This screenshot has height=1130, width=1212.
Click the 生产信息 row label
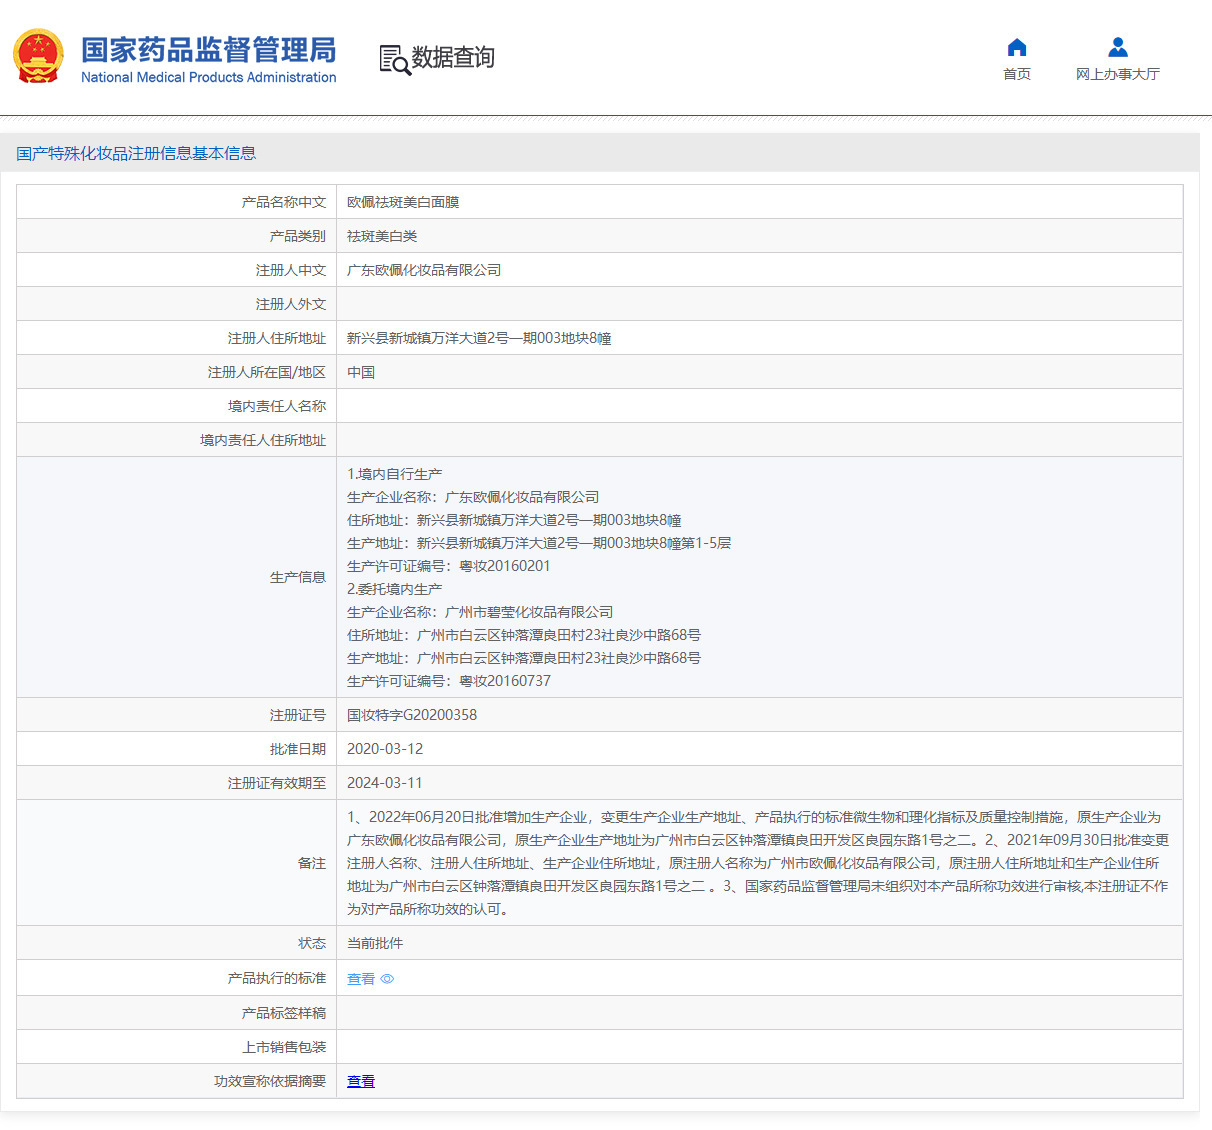297,577
